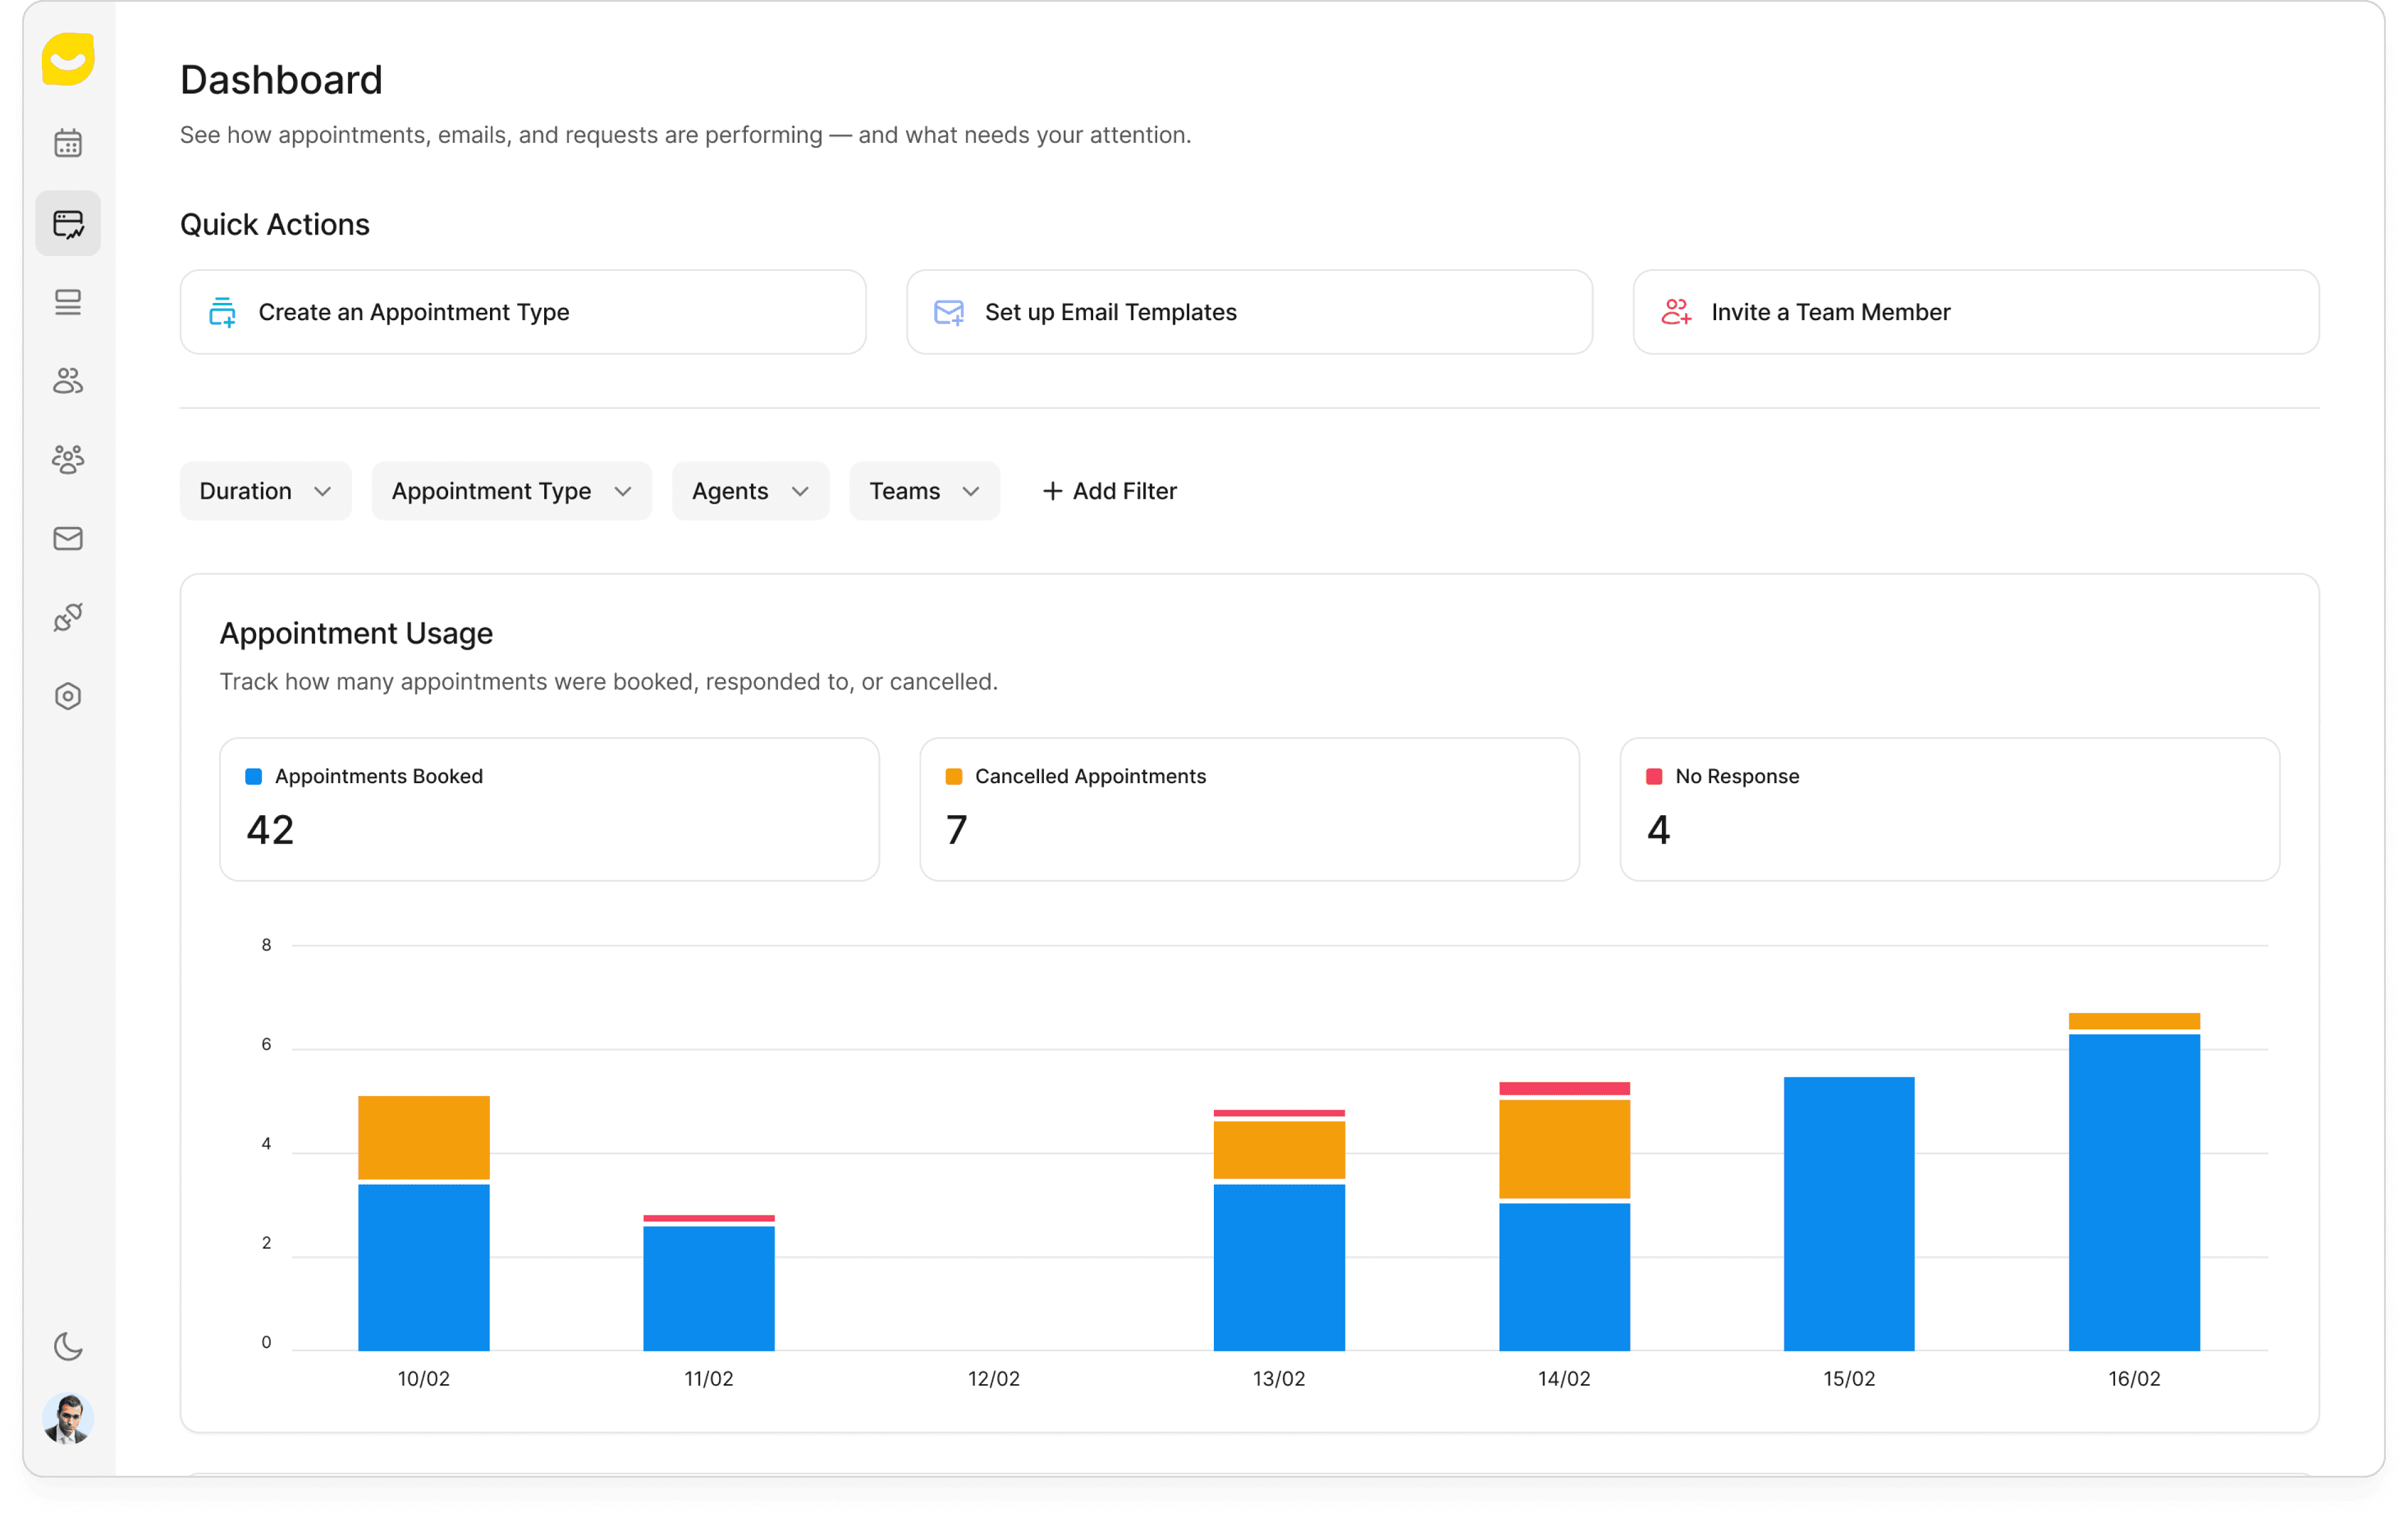Expand the Appointment Type filter dropdown
This screenshot has height=1522, width=2408.
(x=511, y=491)
